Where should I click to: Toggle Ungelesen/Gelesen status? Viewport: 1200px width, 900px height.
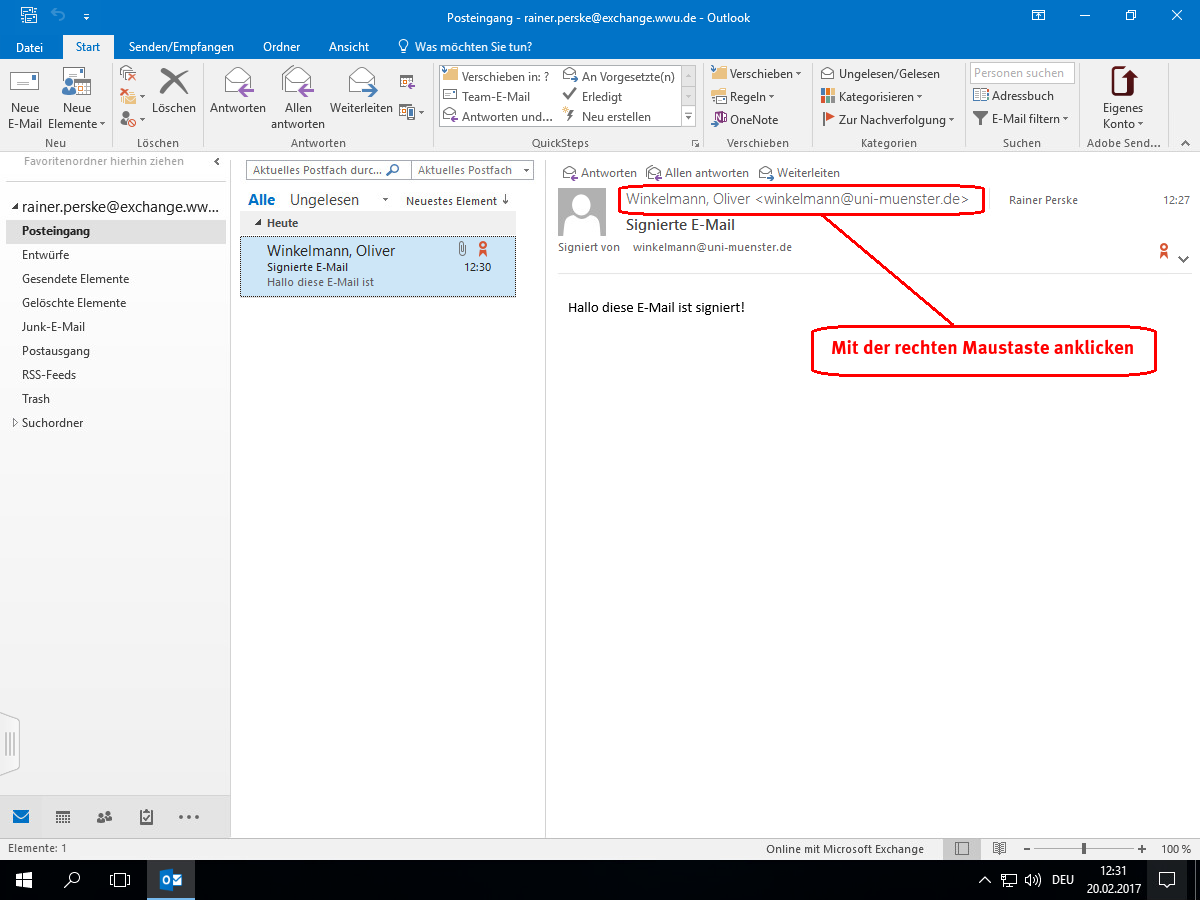(x=880, y=74)
